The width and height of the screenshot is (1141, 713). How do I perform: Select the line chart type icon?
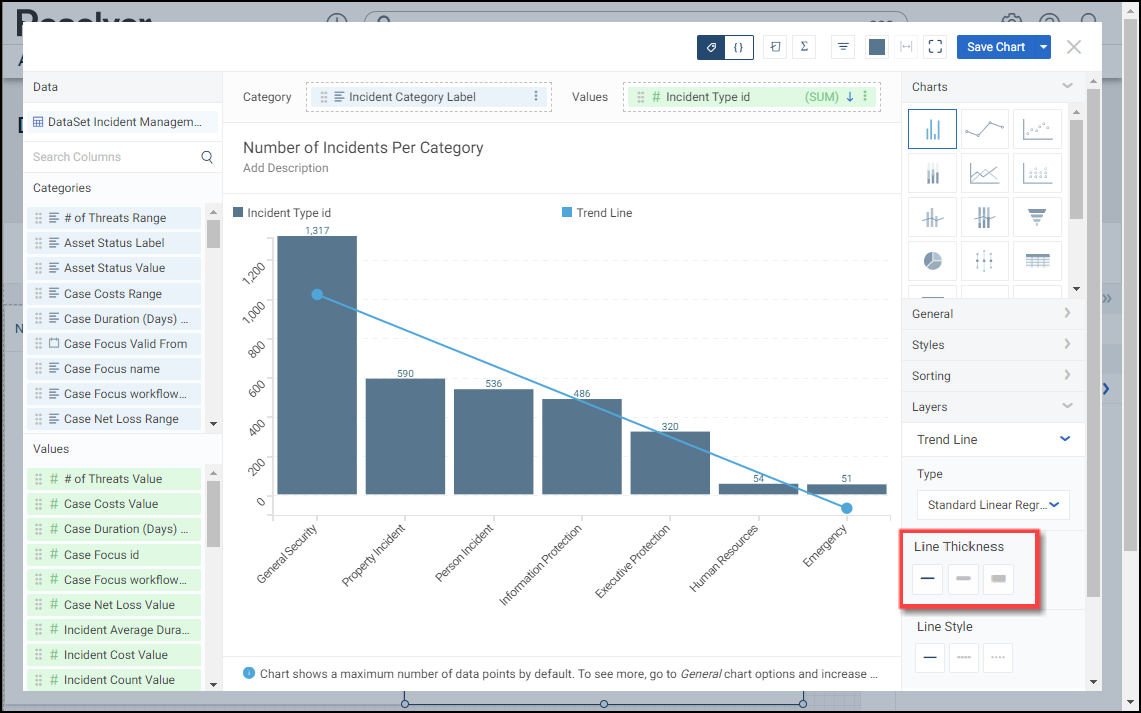984,129
